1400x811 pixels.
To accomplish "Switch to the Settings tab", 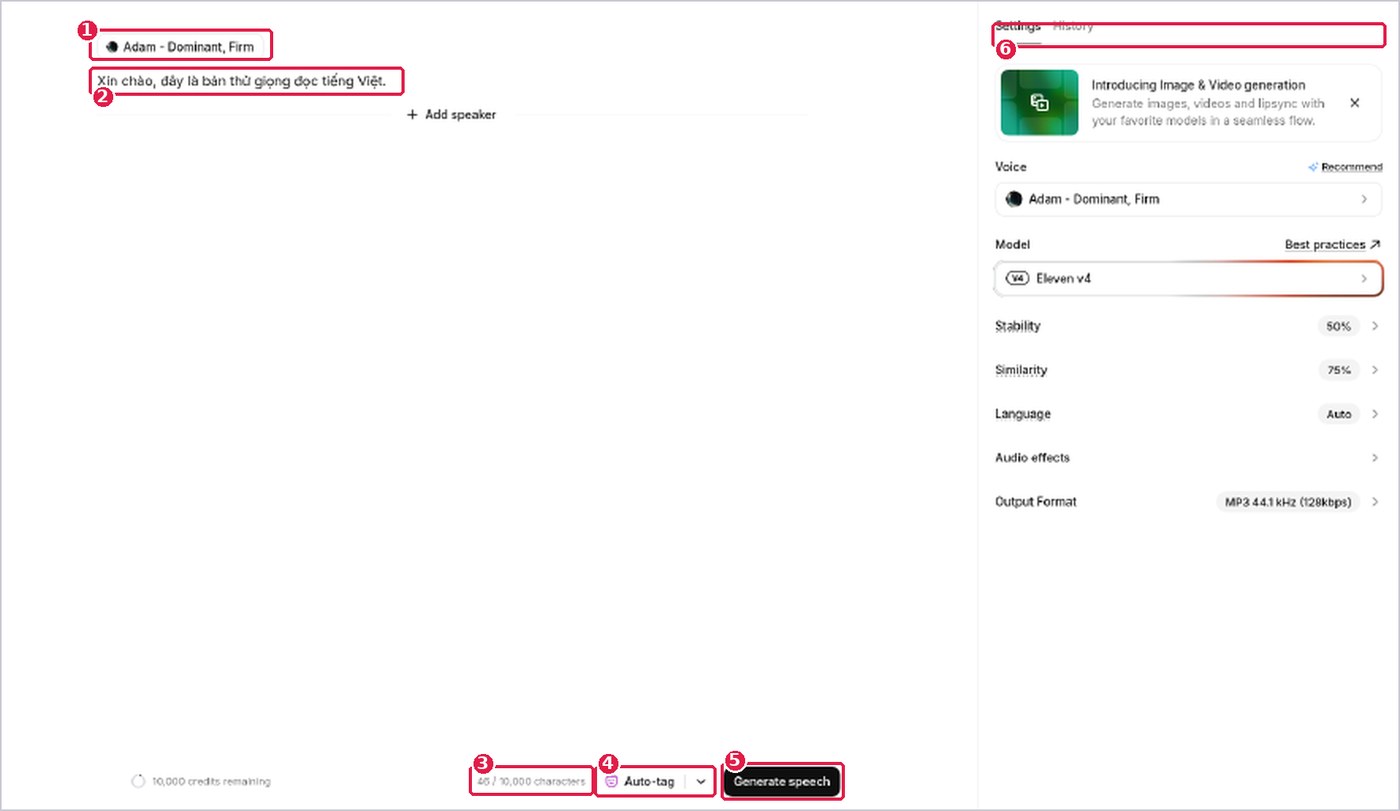I will [x=1018, y=27].
